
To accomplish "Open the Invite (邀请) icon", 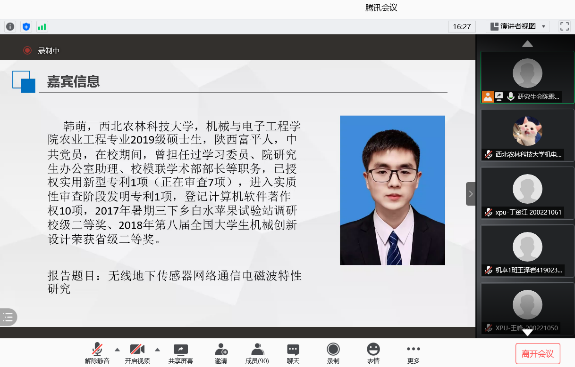I will tap(221, 353).
